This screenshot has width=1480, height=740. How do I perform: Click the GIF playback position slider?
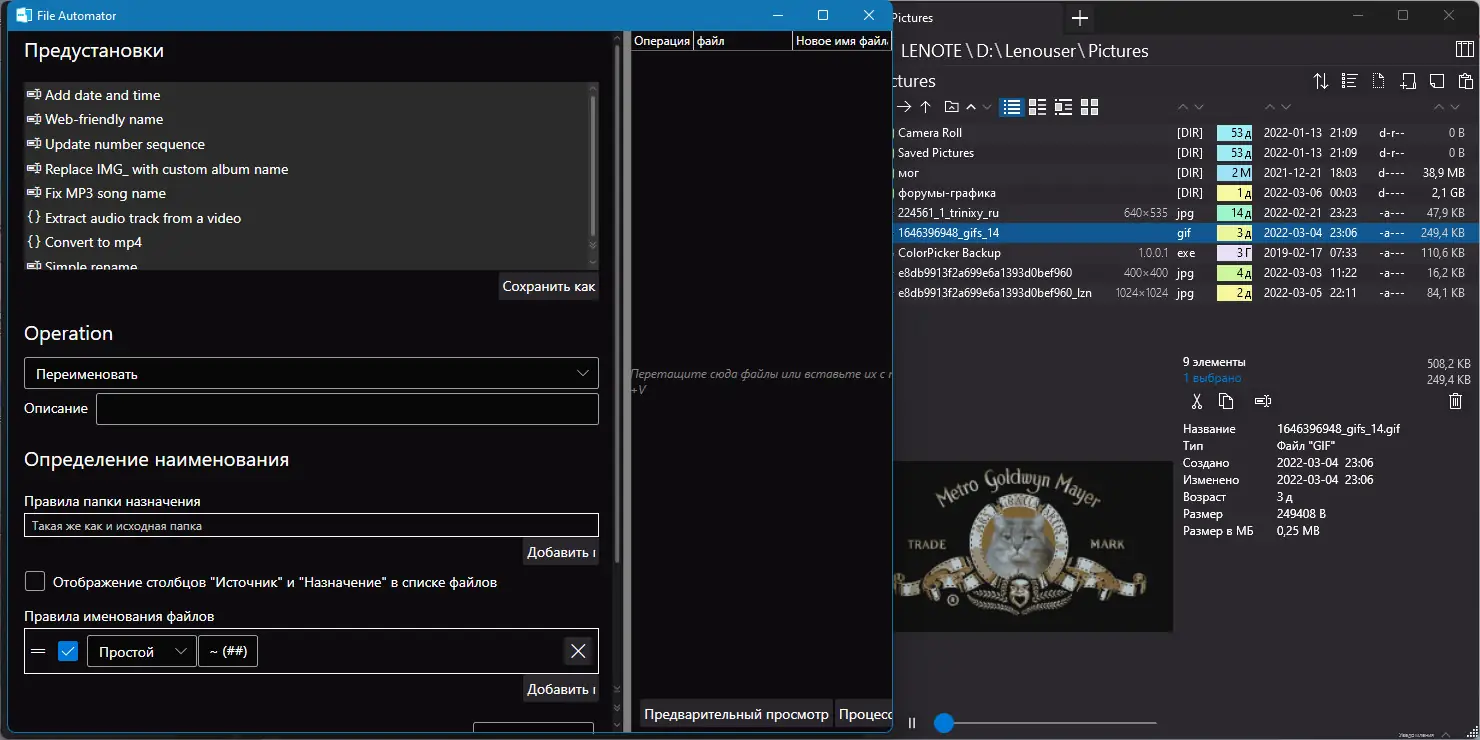1046,723
